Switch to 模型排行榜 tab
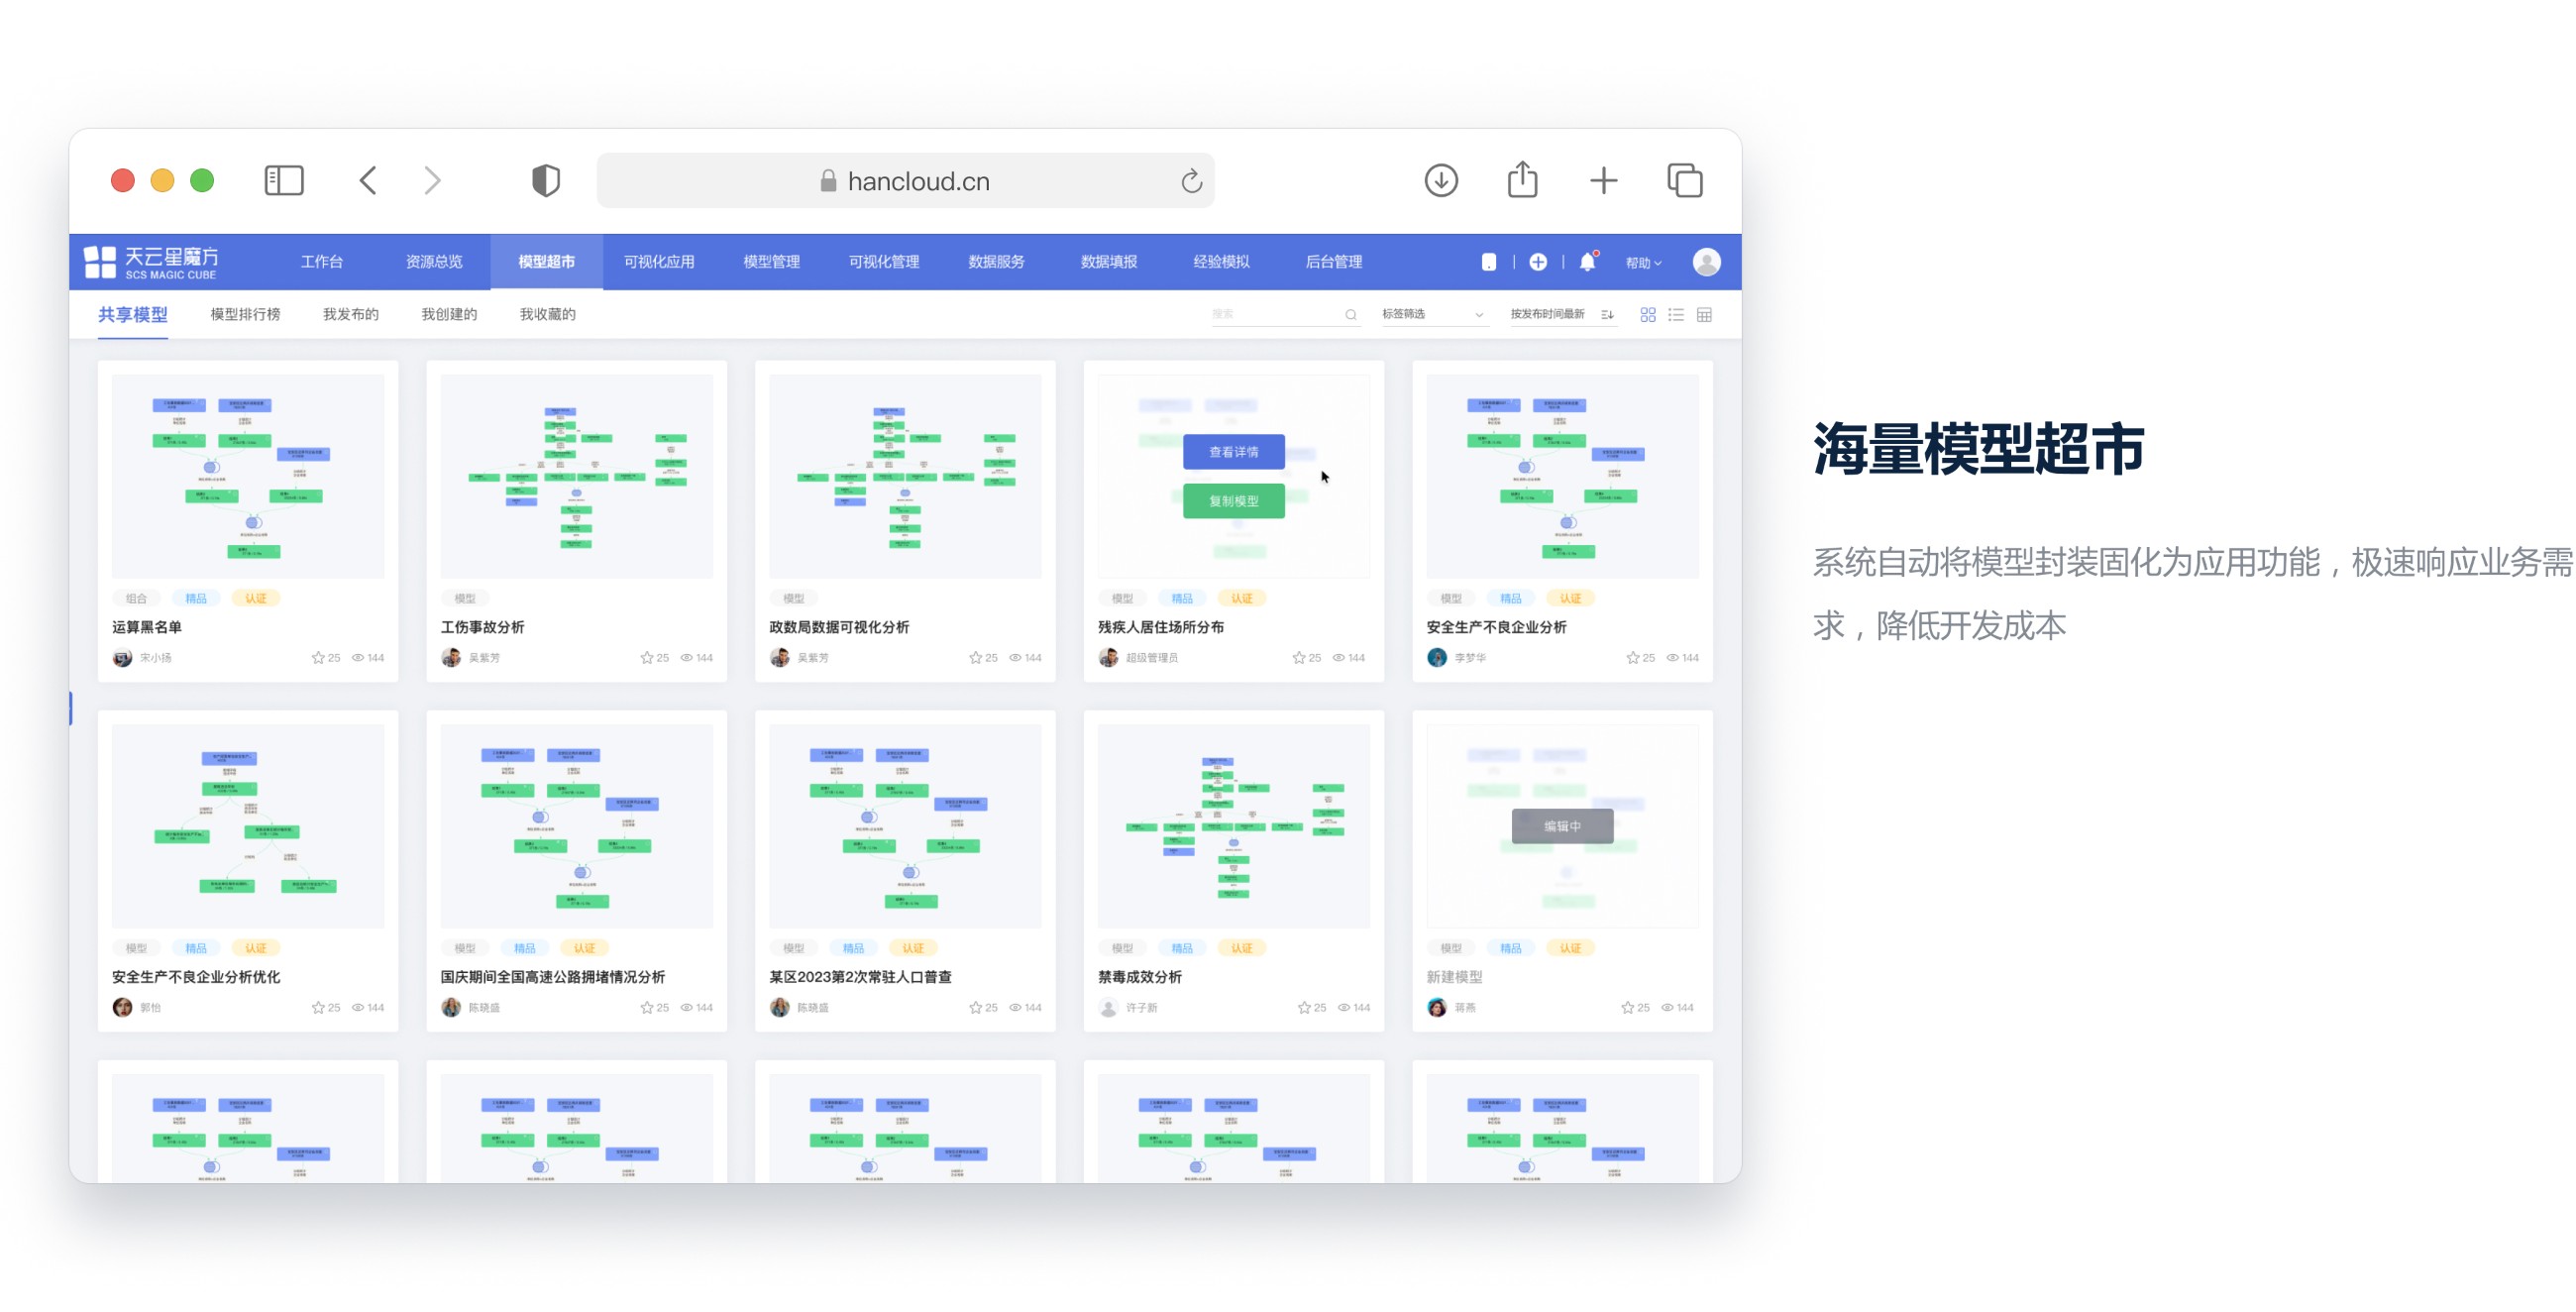This screenshot has width=2576, height=1312. 245,314
